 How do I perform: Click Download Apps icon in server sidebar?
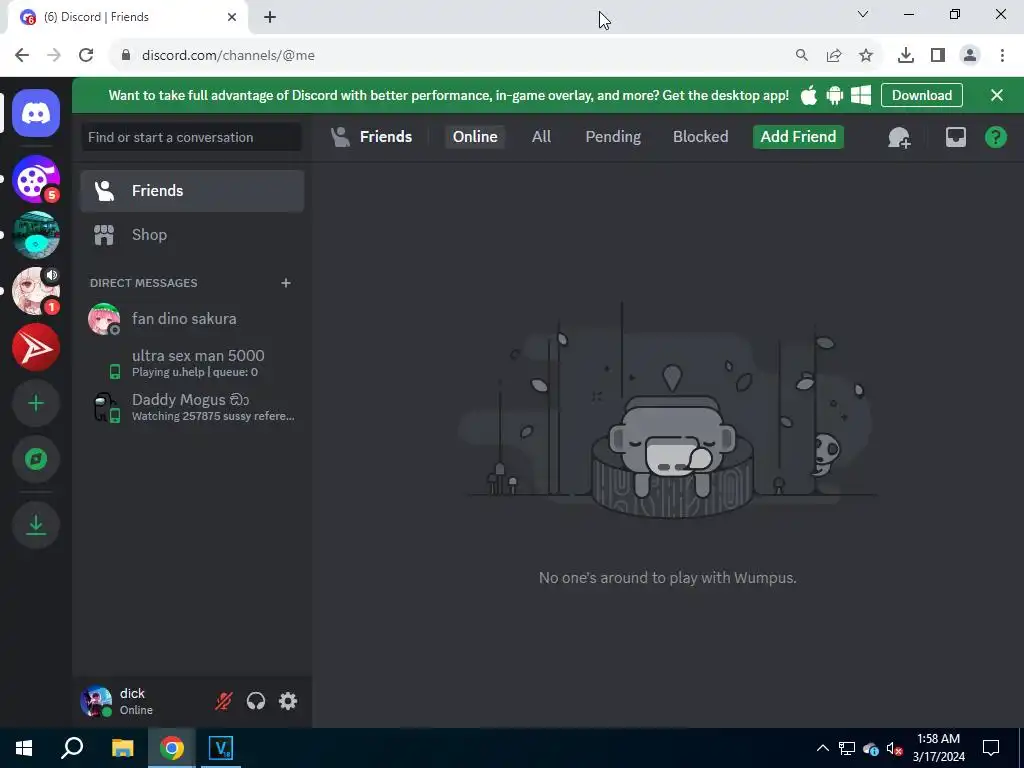coord(36,525)
